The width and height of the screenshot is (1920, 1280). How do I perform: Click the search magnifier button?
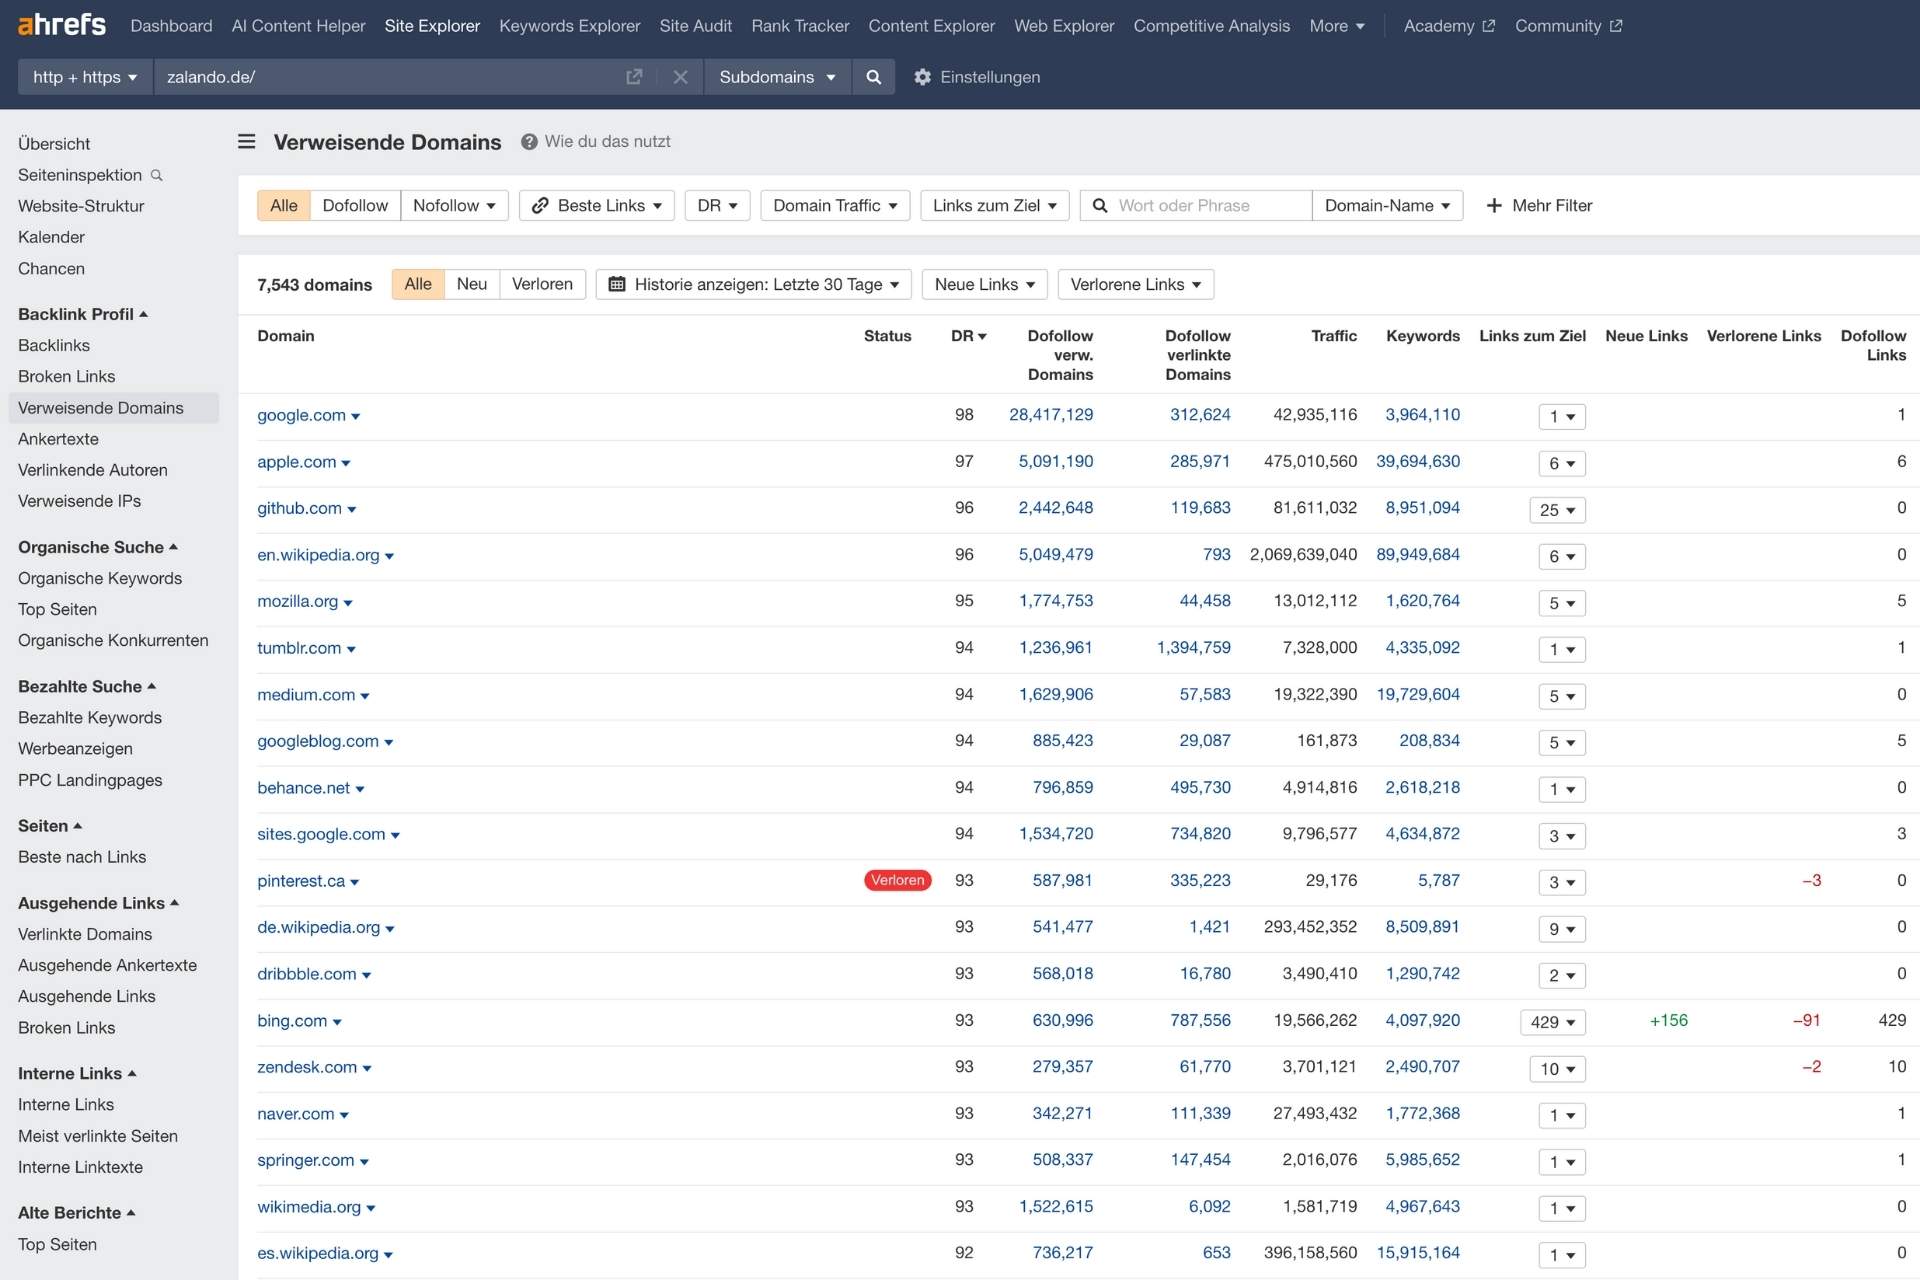click(873, 77)
